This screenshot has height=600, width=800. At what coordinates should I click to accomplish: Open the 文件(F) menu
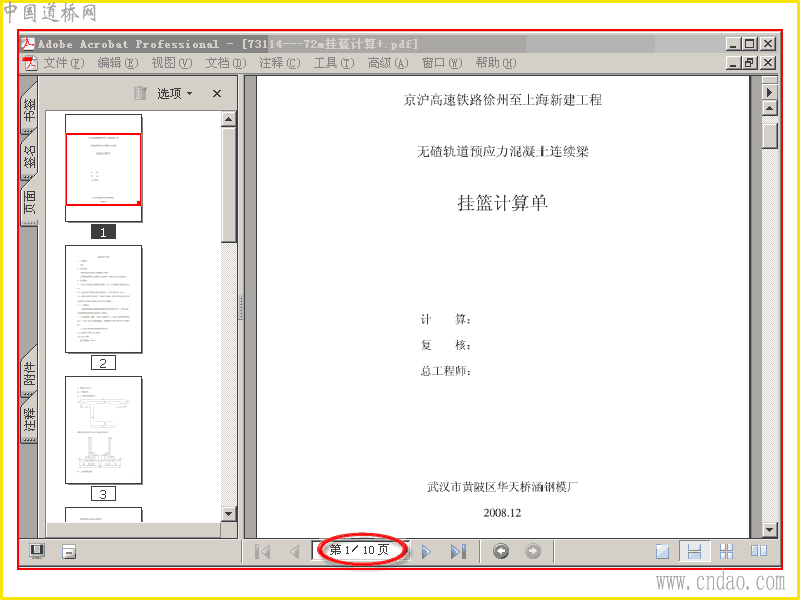pos(63,63)
